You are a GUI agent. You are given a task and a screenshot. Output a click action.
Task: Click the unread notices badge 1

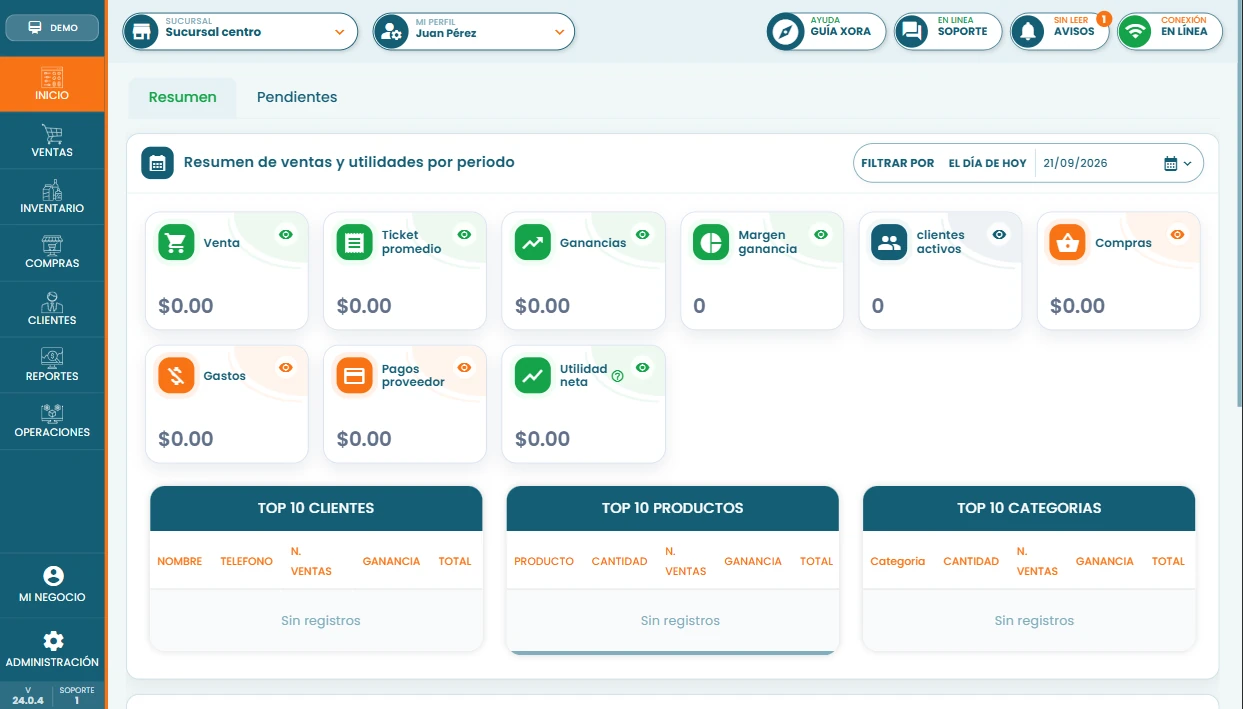1104,18
